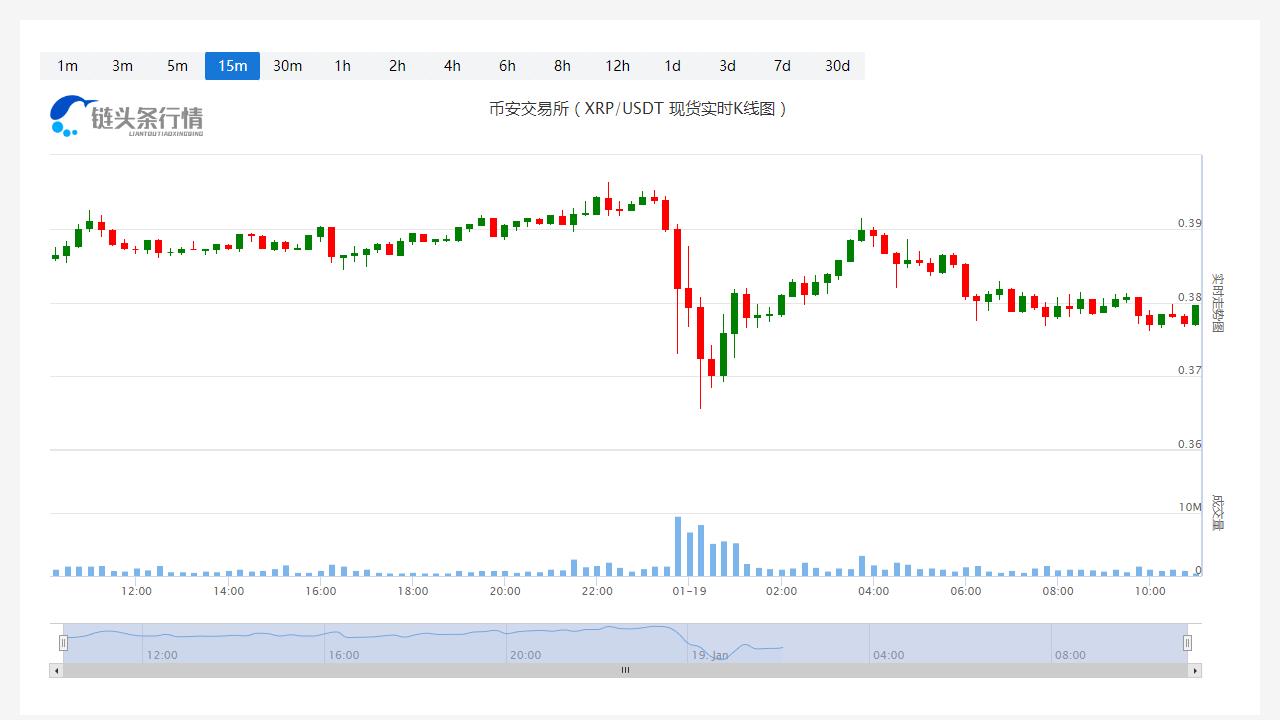Click the 实时走势图 vertical label

tap(1217, 302)
